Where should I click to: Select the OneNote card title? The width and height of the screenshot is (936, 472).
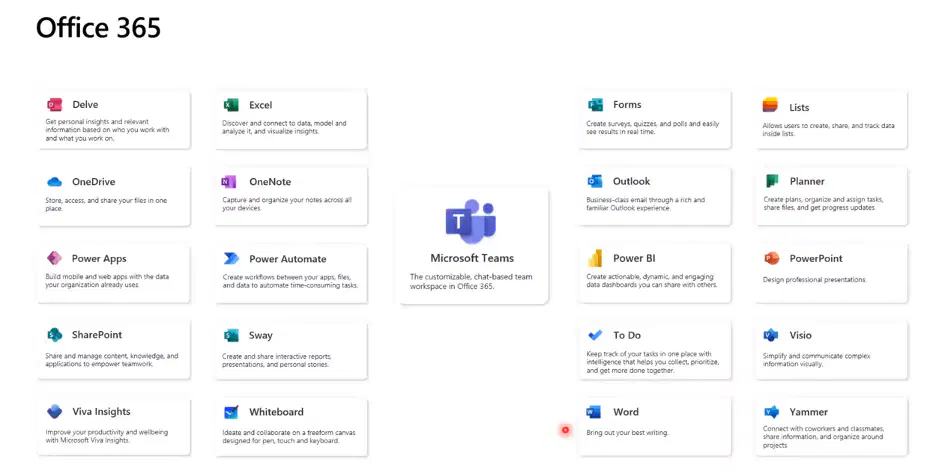(x=270, y=181)
